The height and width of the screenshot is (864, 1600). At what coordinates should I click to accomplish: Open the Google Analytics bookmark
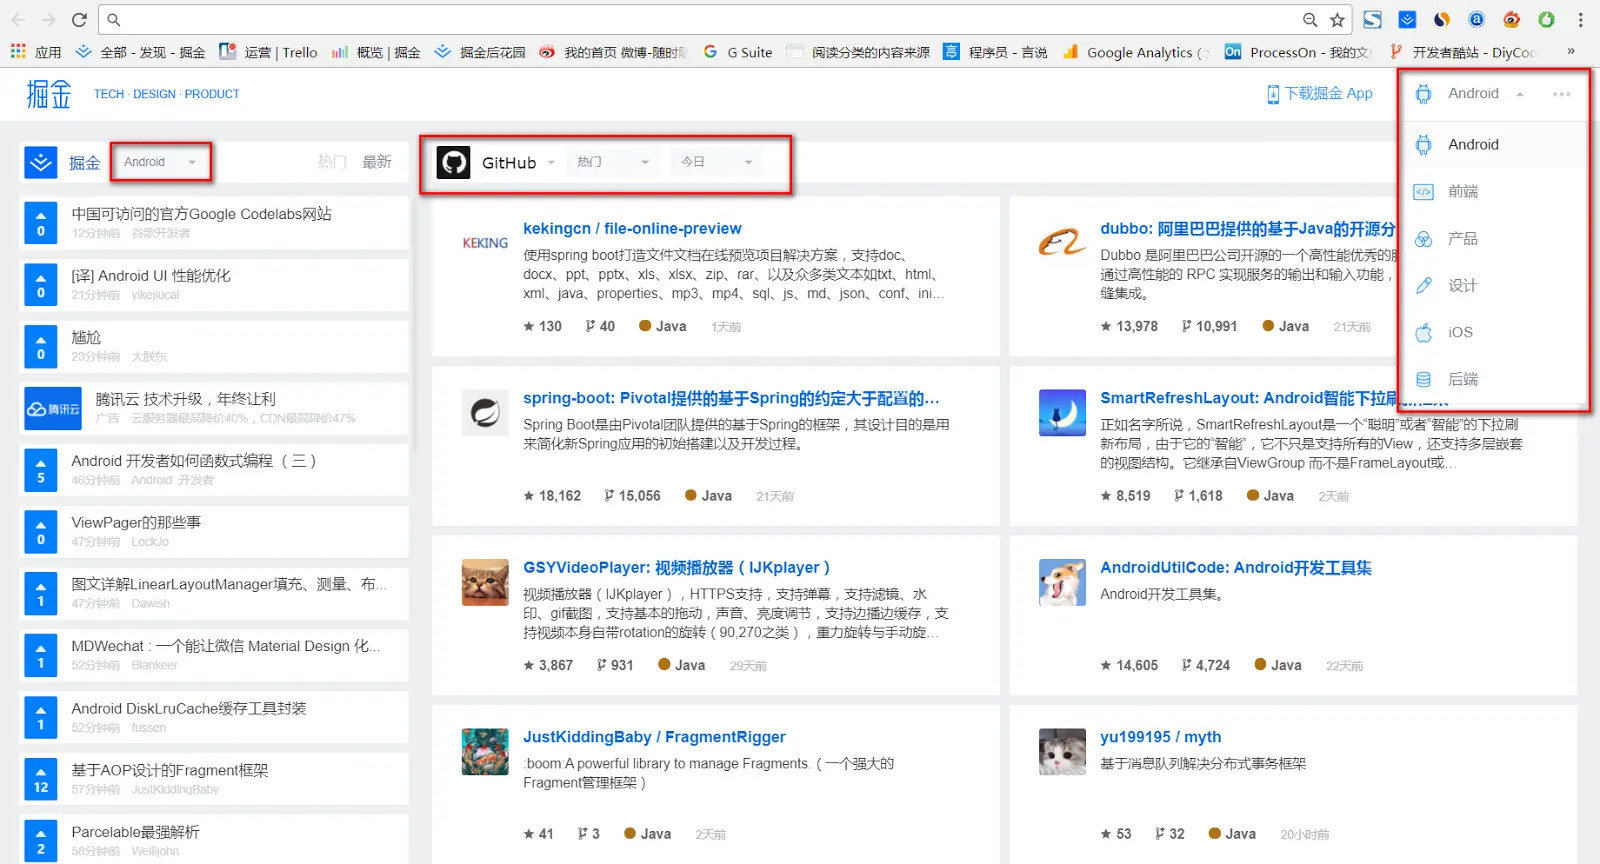point(1136,52)
